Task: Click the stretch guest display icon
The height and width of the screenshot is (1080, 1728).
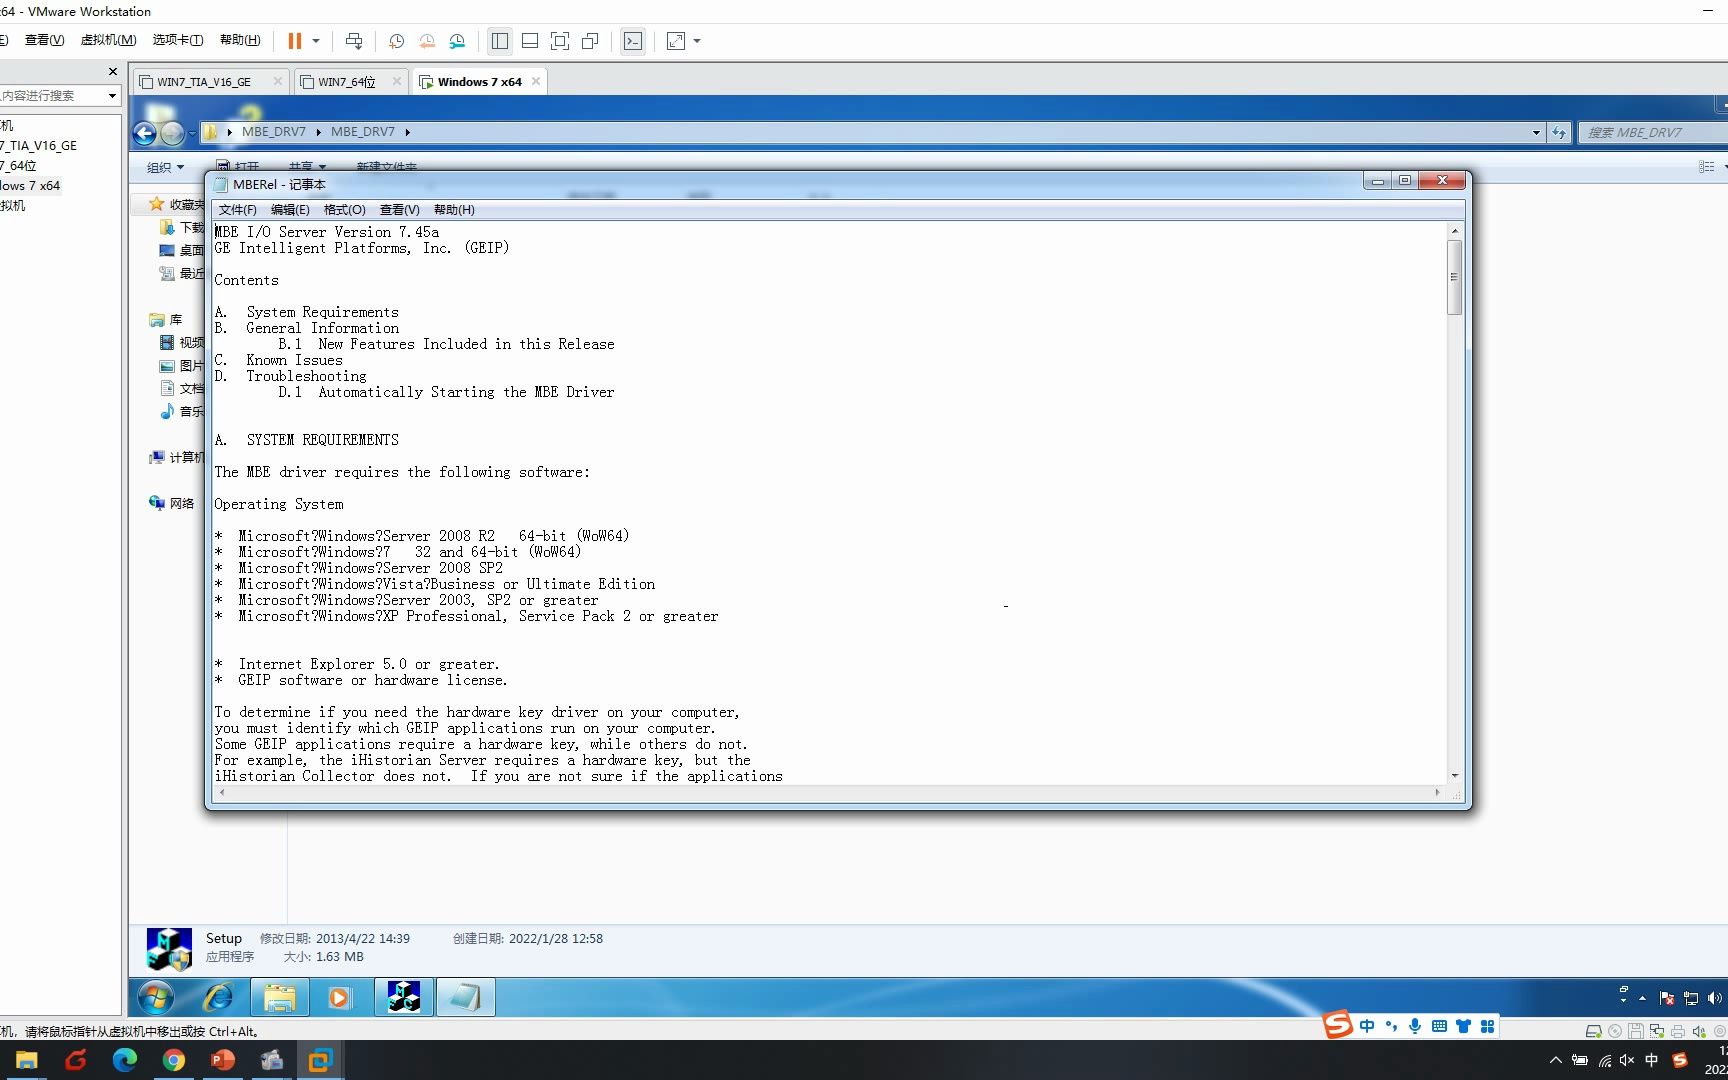Action: [676, 41]
